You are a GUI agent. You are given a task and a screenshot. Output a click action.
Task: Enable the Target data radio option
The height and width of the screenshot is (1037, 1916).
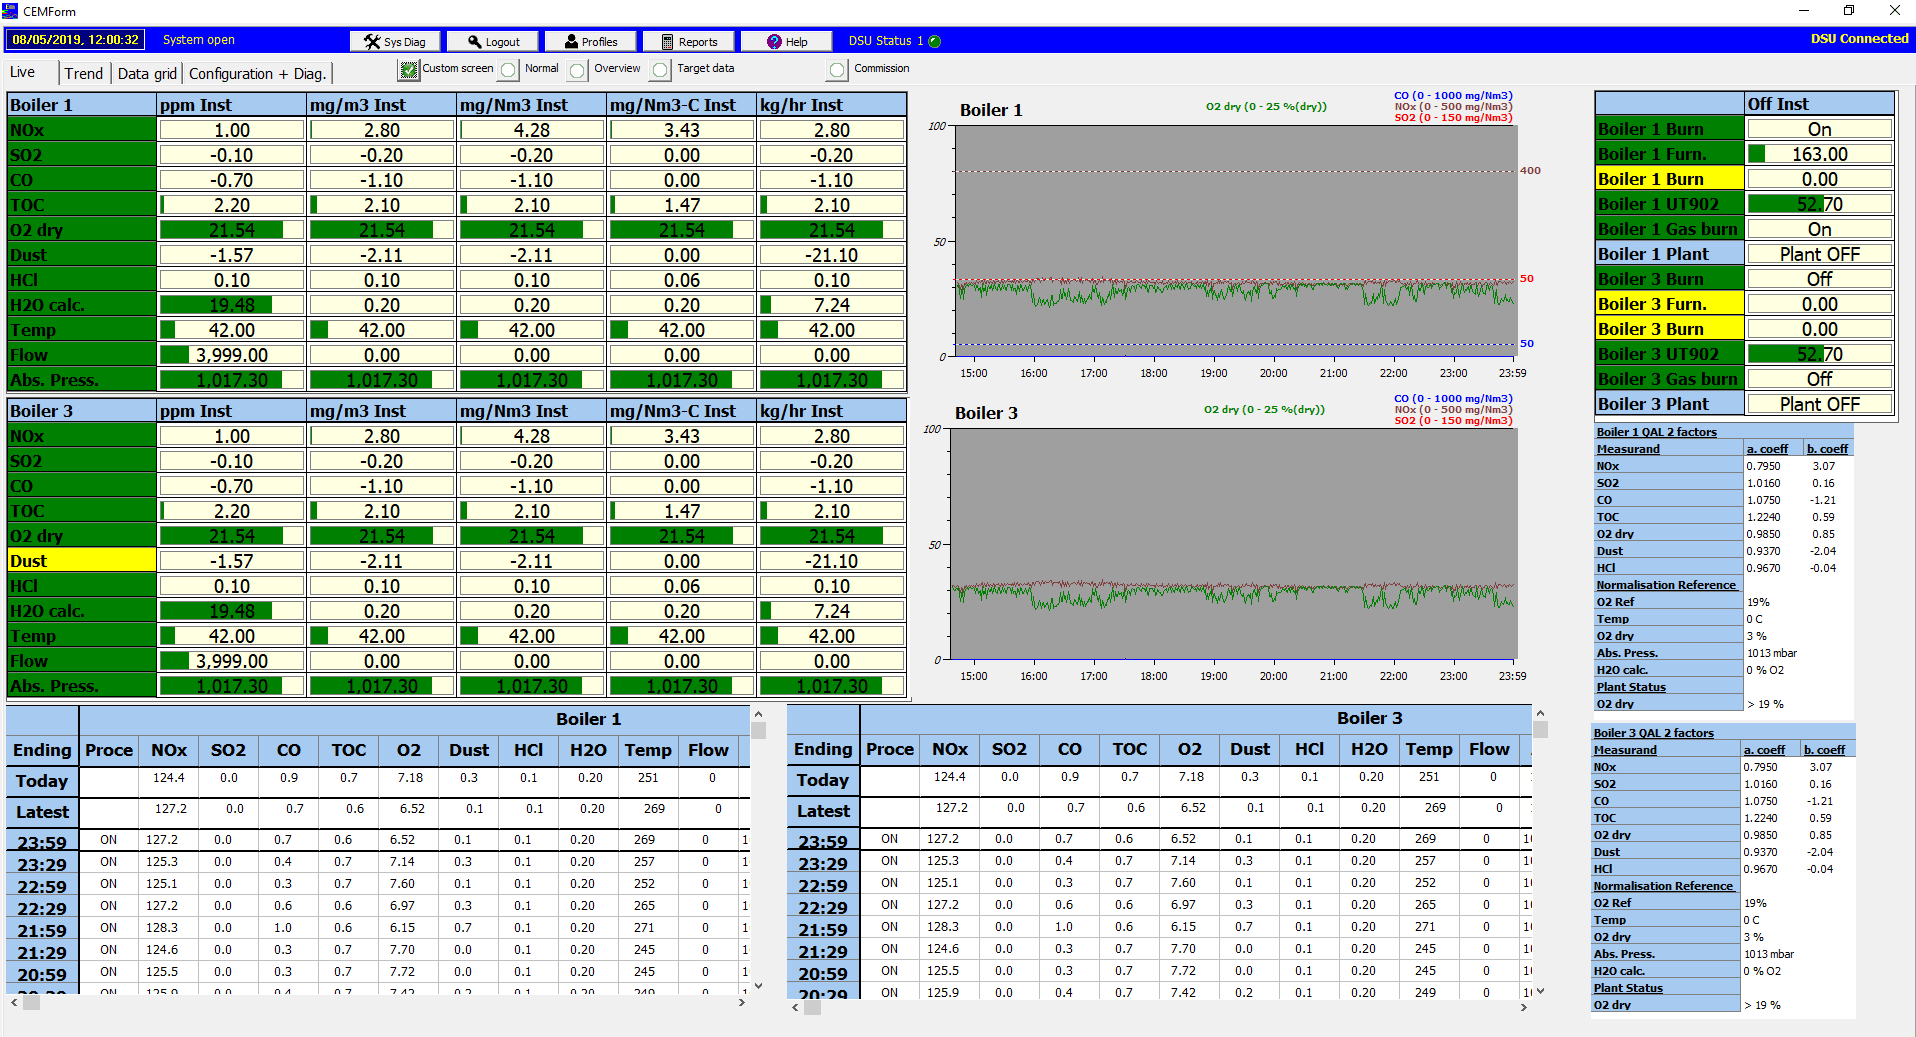(660, 70)
